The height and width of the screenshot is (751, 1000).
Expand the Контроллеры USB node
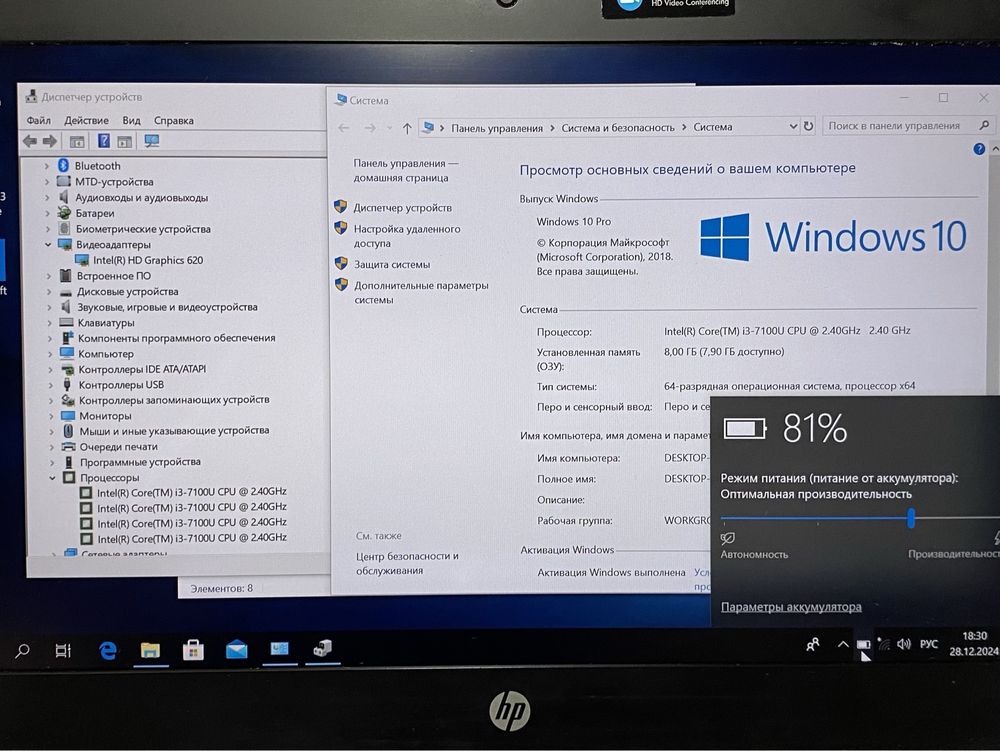click(x=50, y=385)
